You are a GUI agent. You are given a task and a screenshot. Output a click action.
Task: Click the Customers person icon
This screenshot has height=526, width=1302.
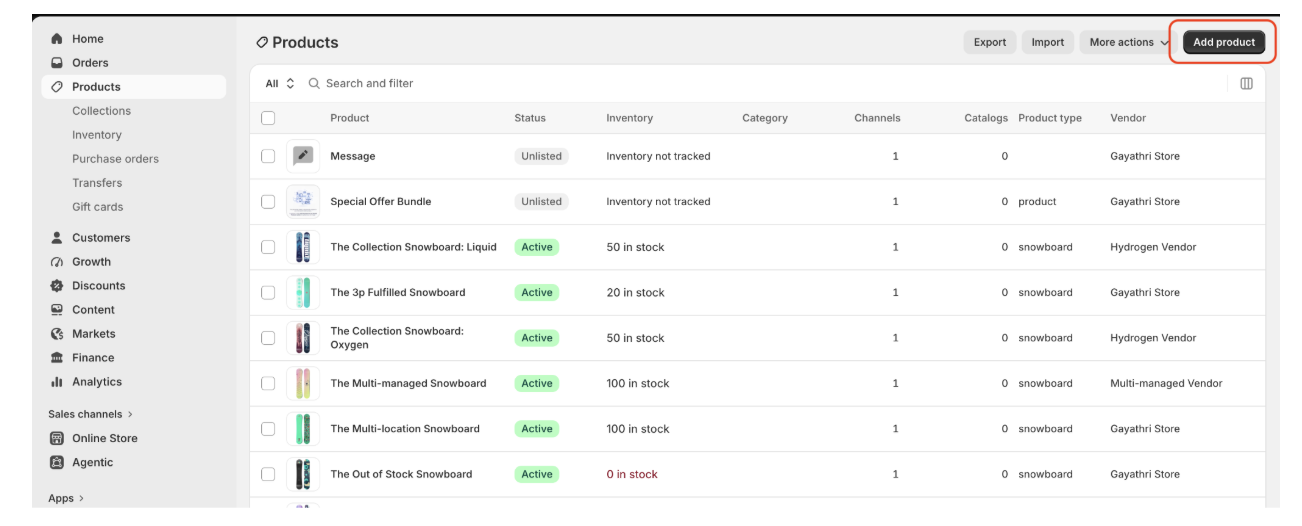click(57, 238)
